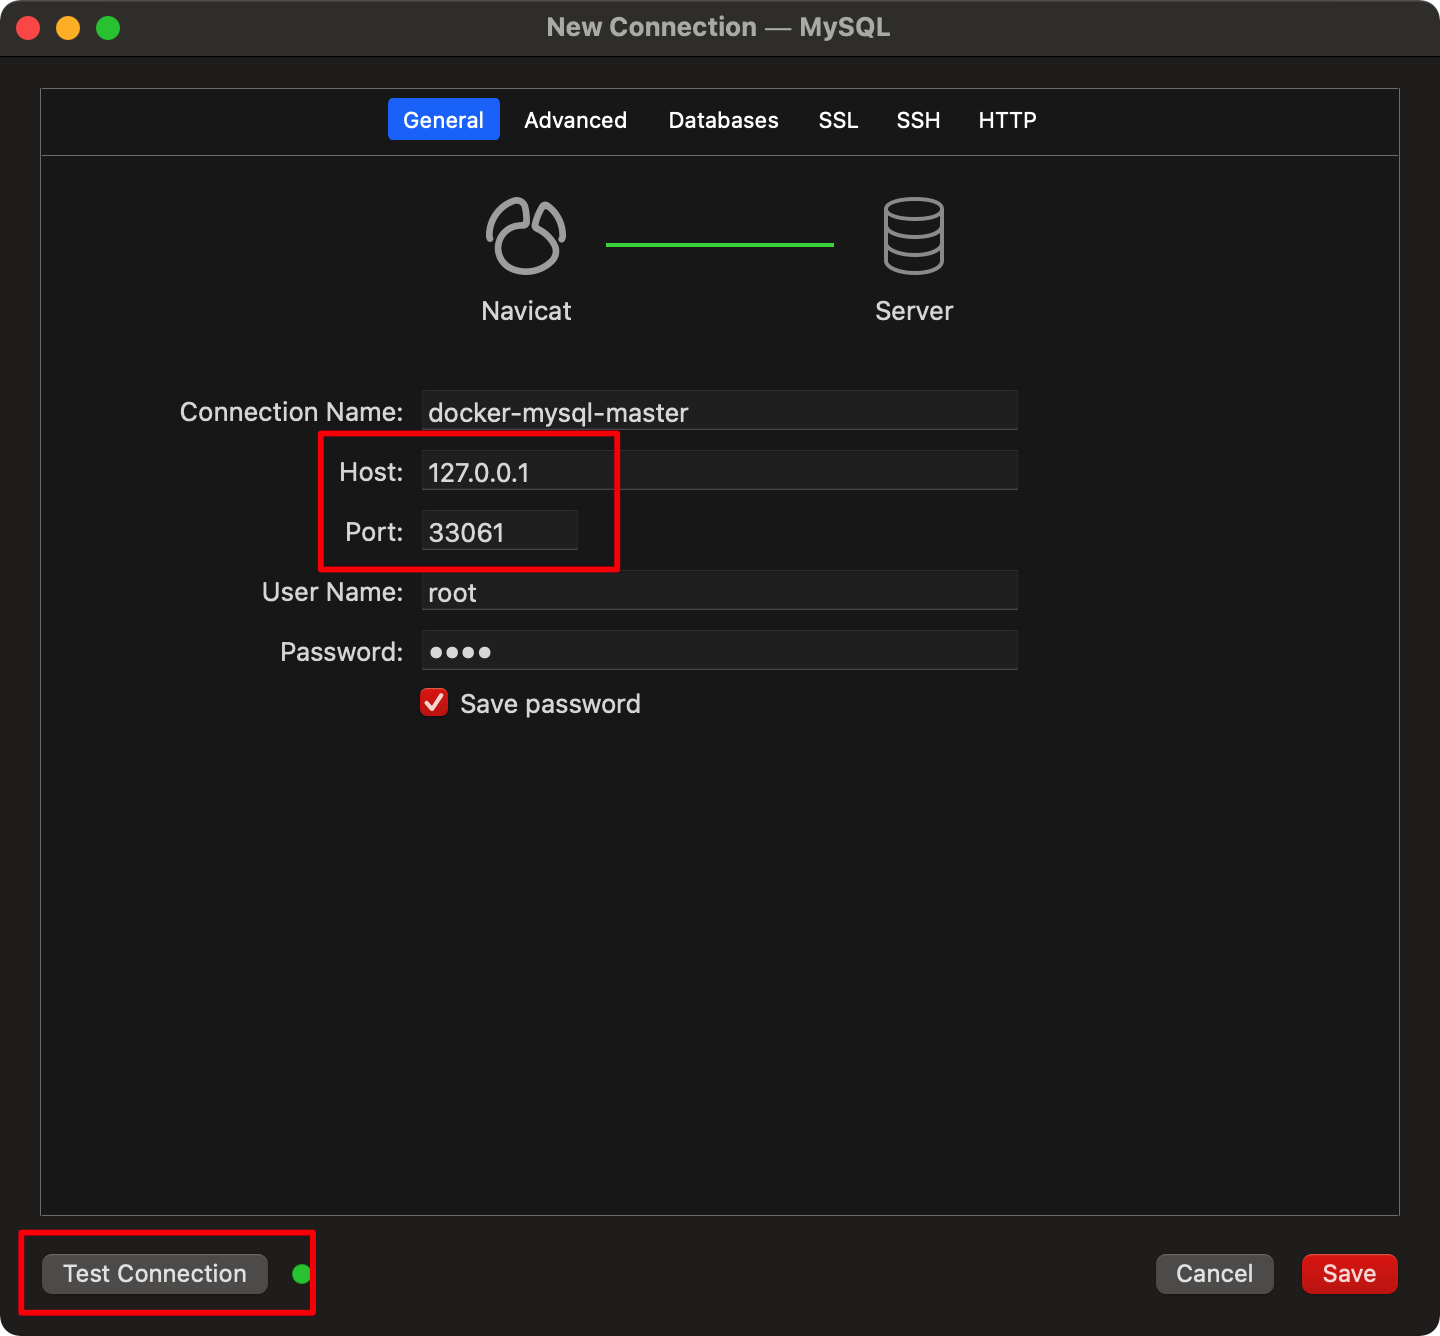Focus the Connection Name field
Image resolution: width=1440 pixels, height=1336 pixels.
tap(720, 411)
